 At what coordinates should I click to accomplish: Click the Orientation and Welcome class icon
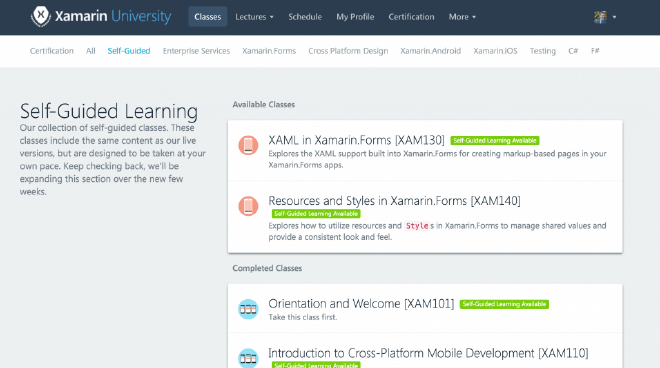tap(248, 309)
